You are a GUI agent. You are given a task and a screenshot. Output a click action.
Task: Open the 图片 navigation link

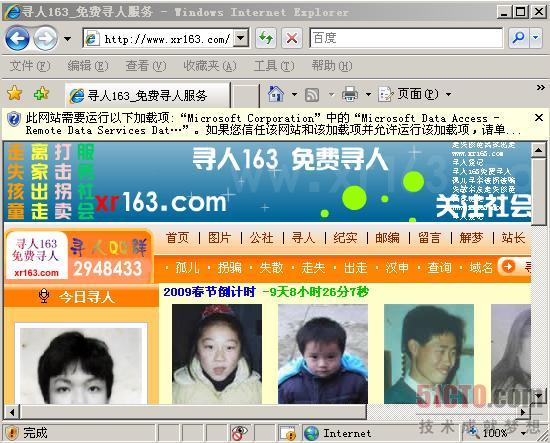(x=220, y=238)
